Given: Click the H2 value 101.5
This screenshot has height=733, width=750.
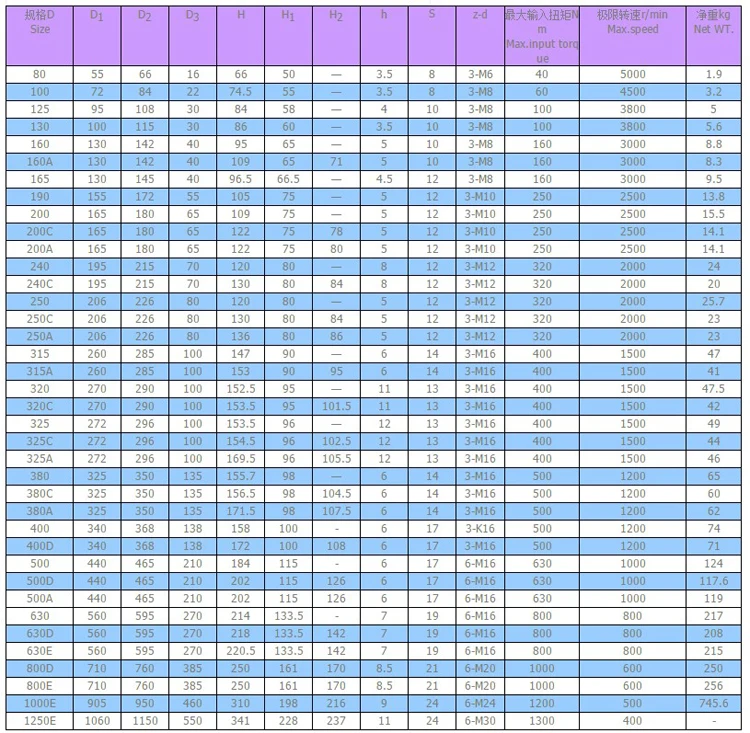Looking at the screenshot, I should 336,406.
